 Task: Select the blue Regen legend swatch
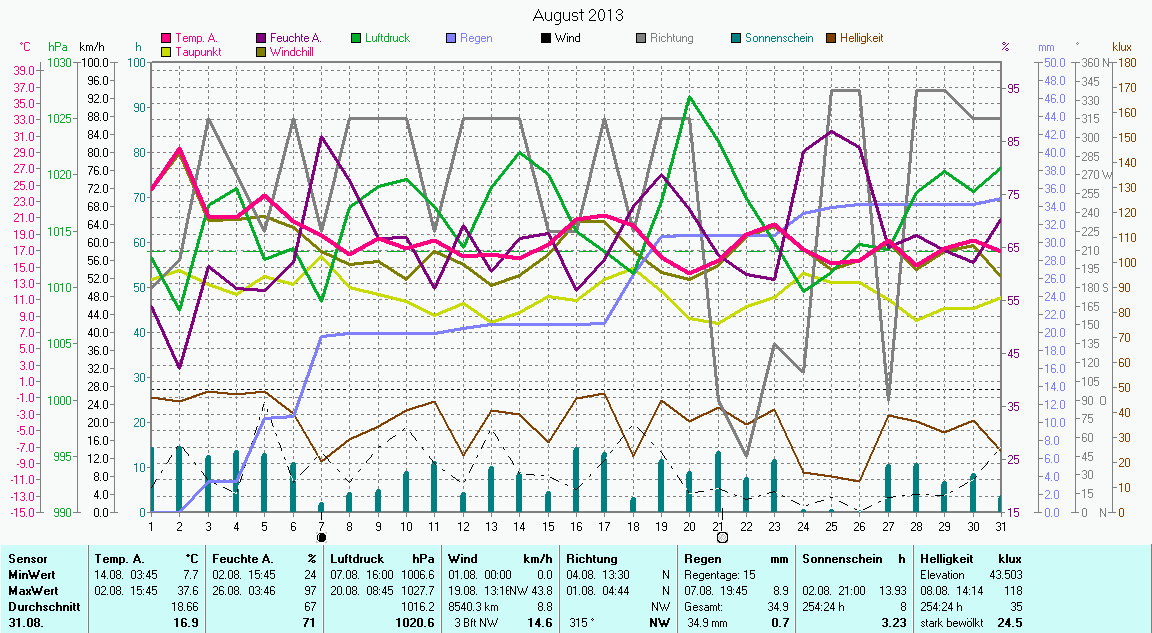[x=452, y=39]
